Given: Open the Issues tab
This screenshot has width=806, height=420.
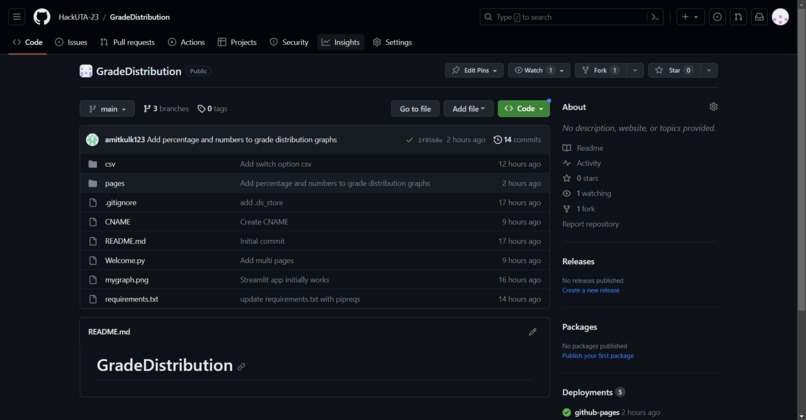Looking at the screenshot, I should click(71, 42).
